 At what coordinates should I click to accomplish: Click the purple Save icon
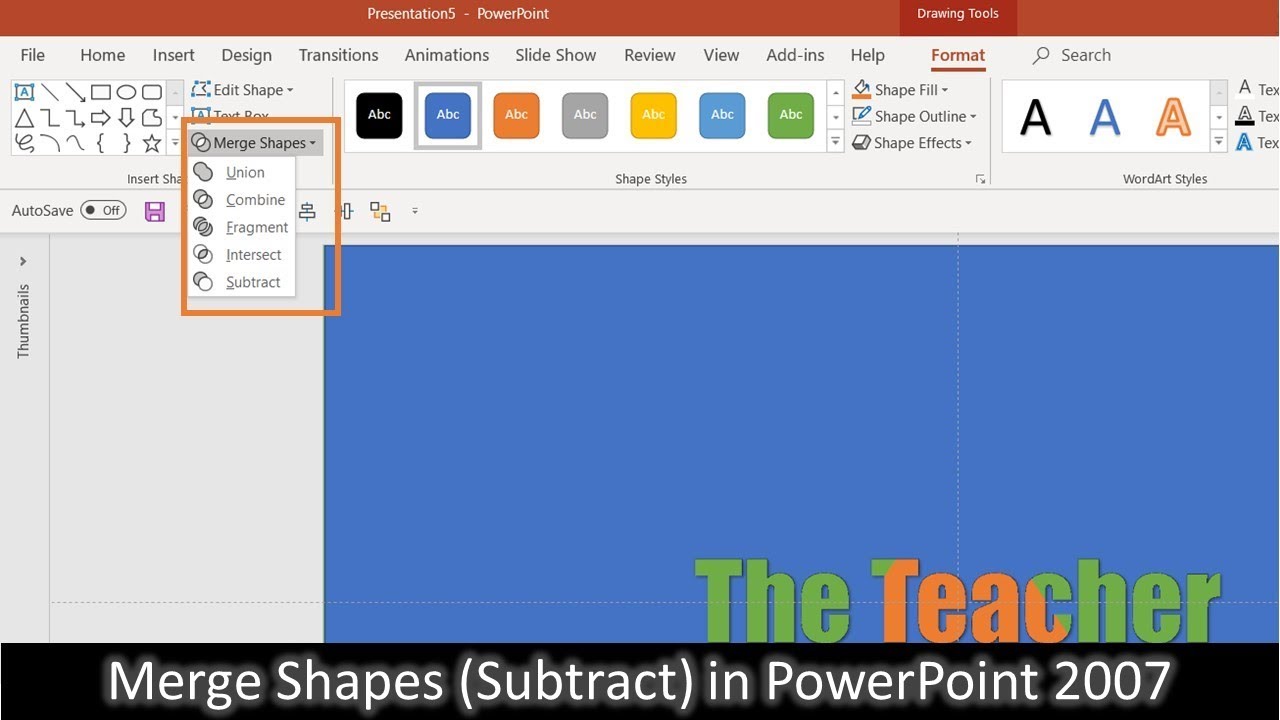(x=155, y=211)
